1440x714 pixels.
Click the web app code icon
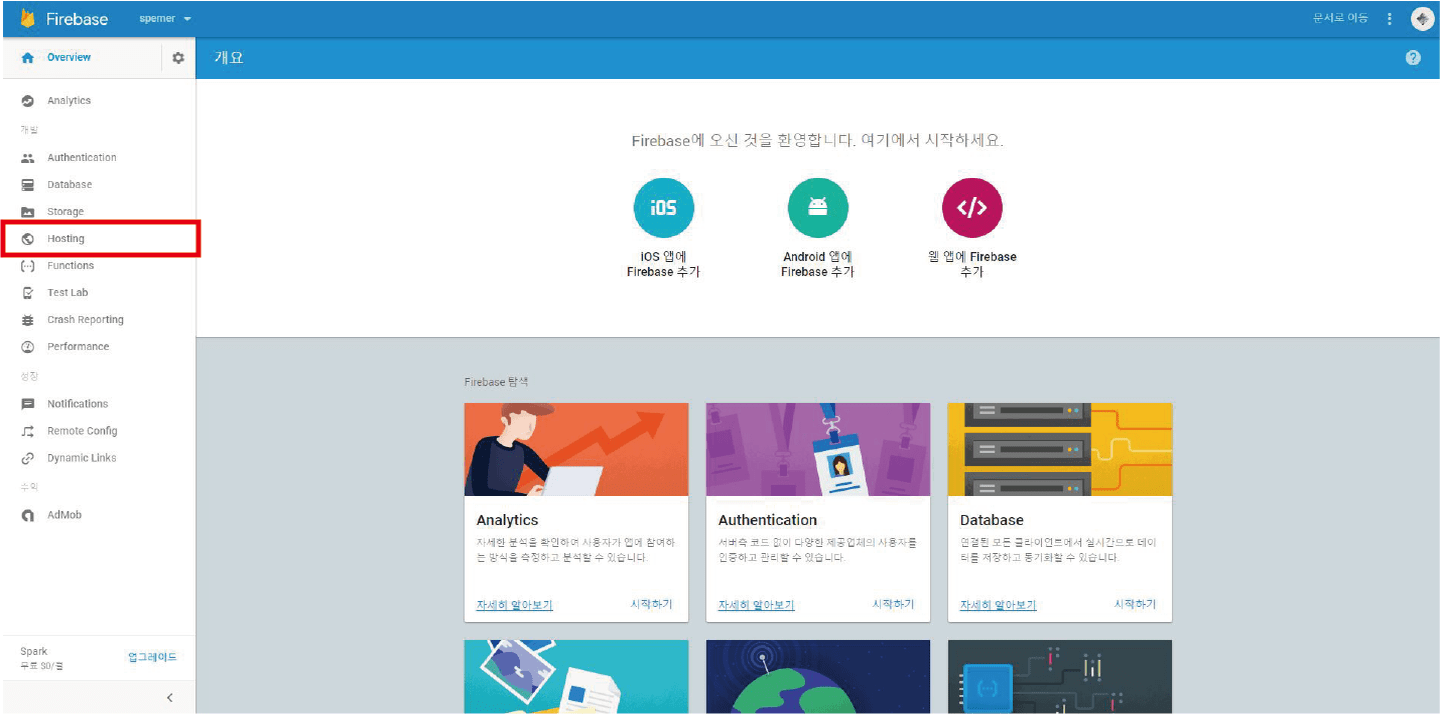[x=972, y=208]
